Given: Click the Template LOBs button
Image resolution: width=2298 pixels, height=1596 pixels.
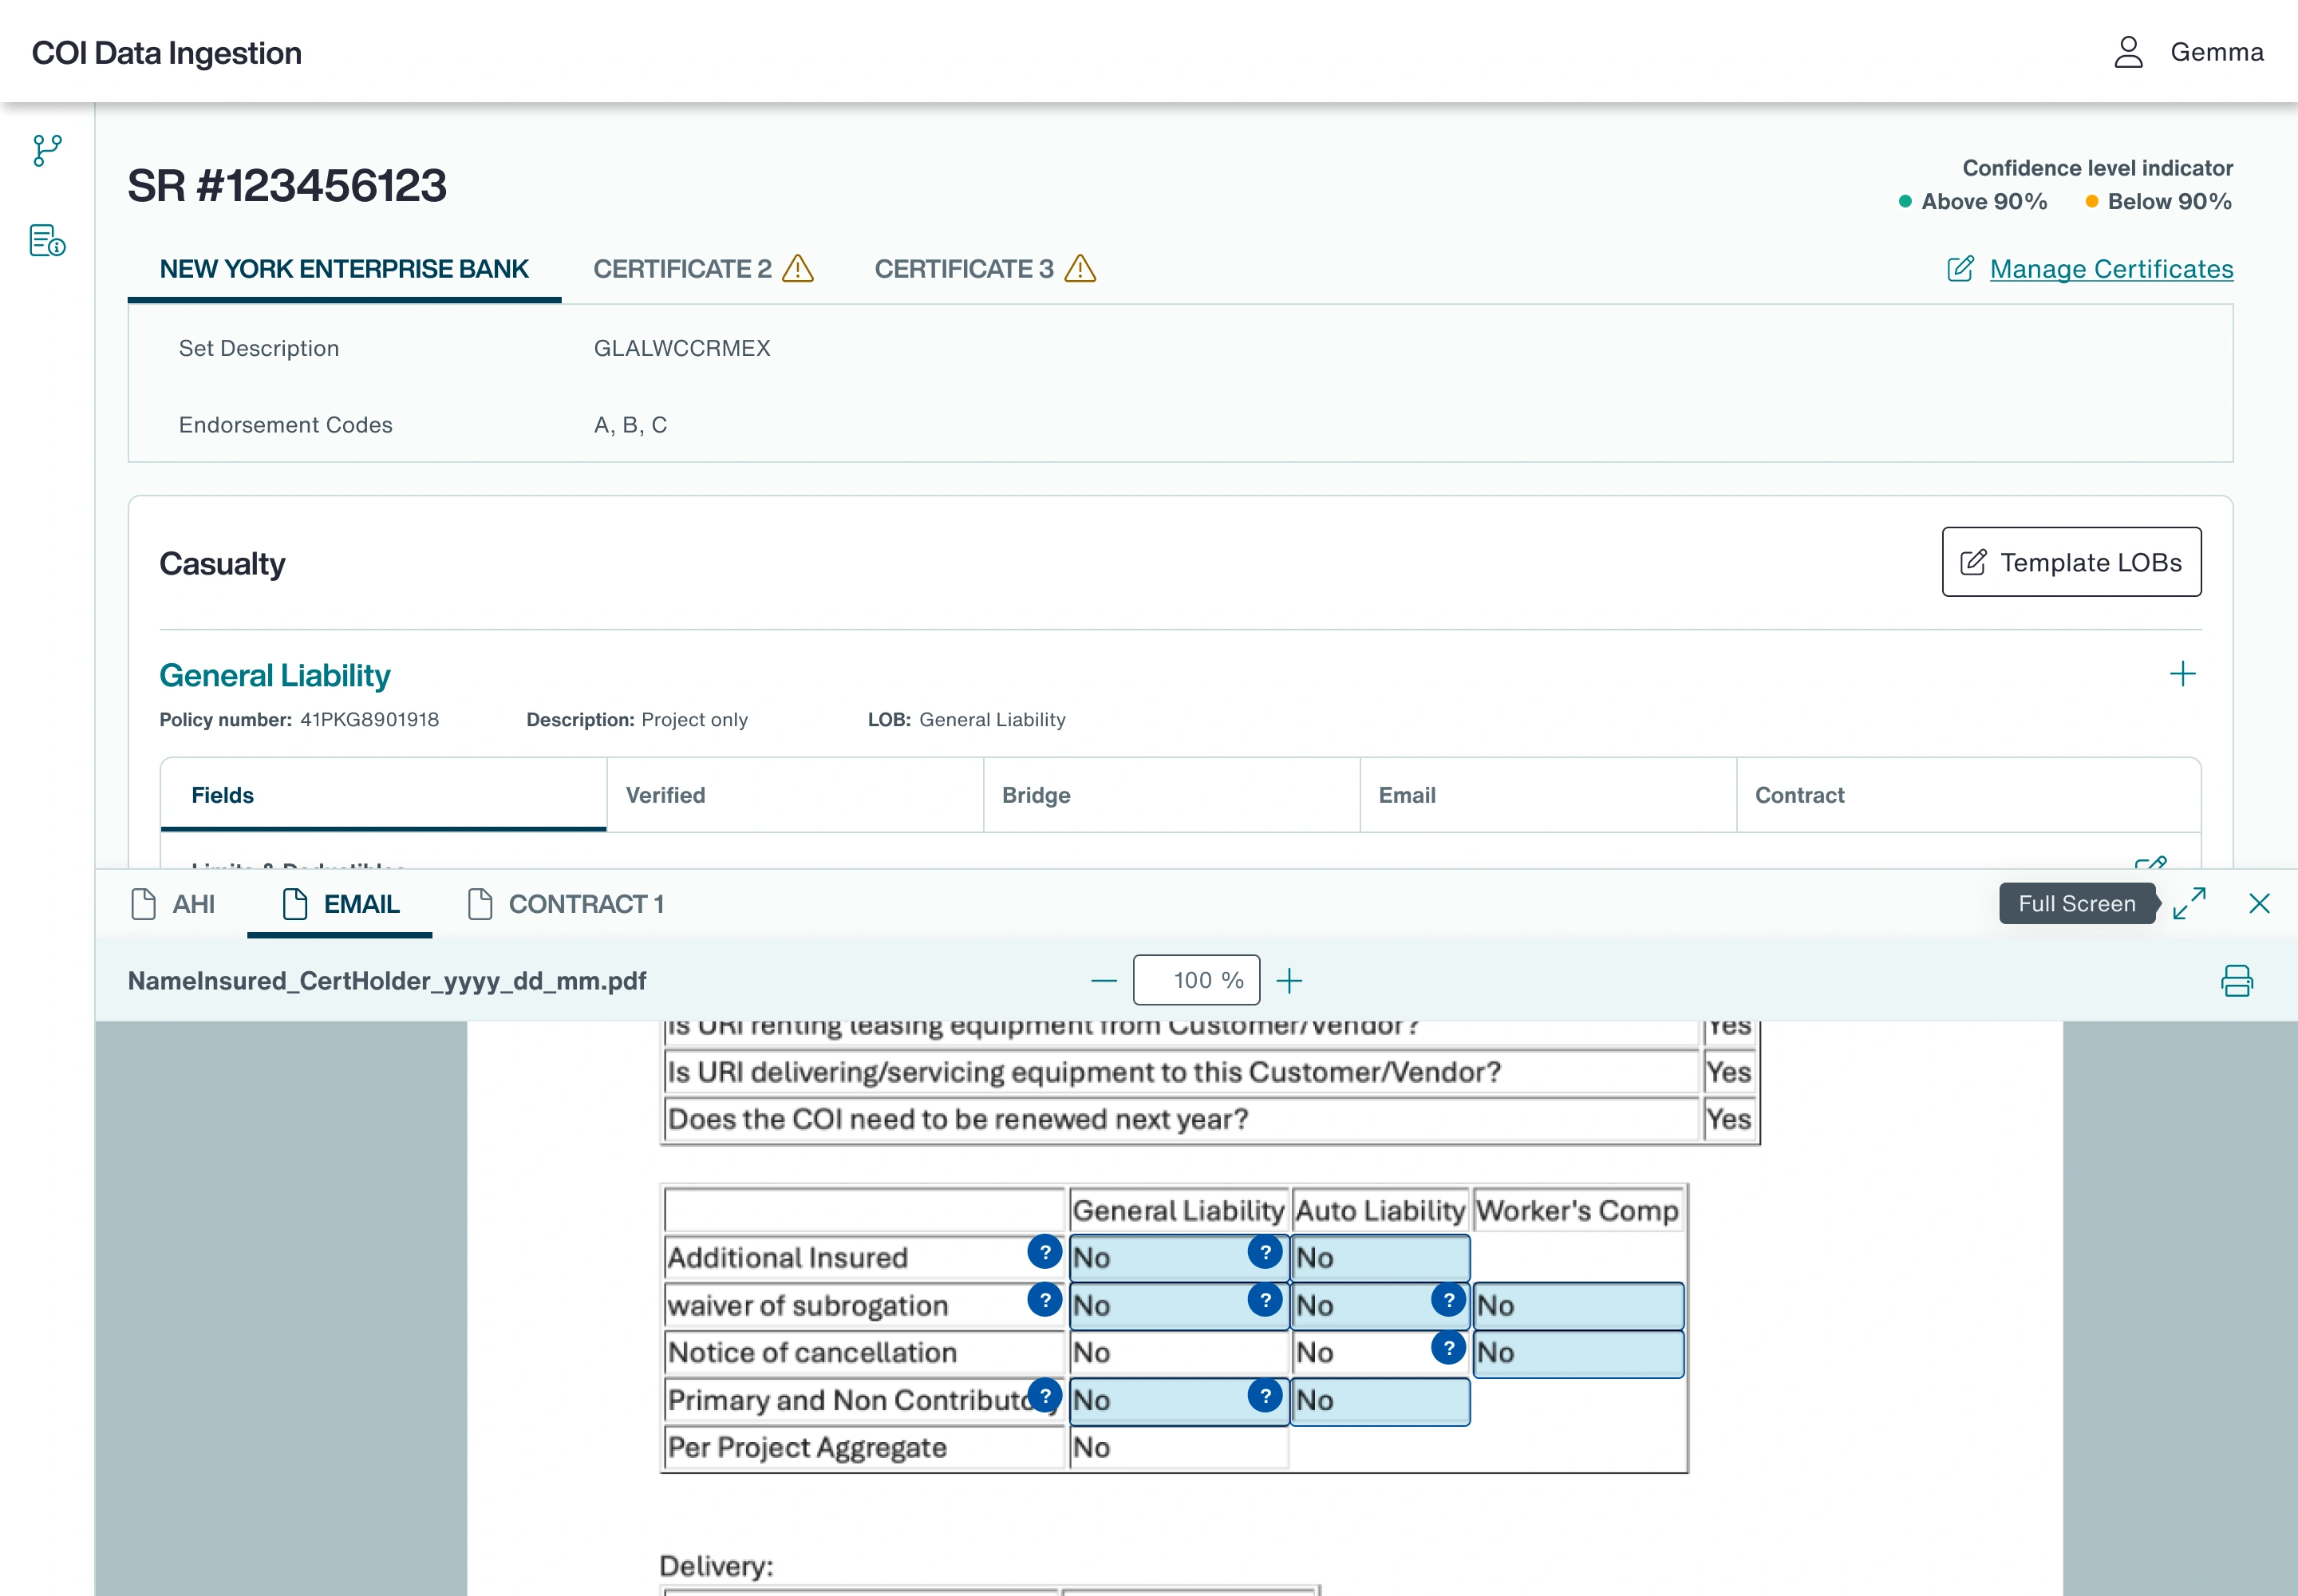Looking at the screenshot, I should pyautogui.click(x=2071, y=562).
